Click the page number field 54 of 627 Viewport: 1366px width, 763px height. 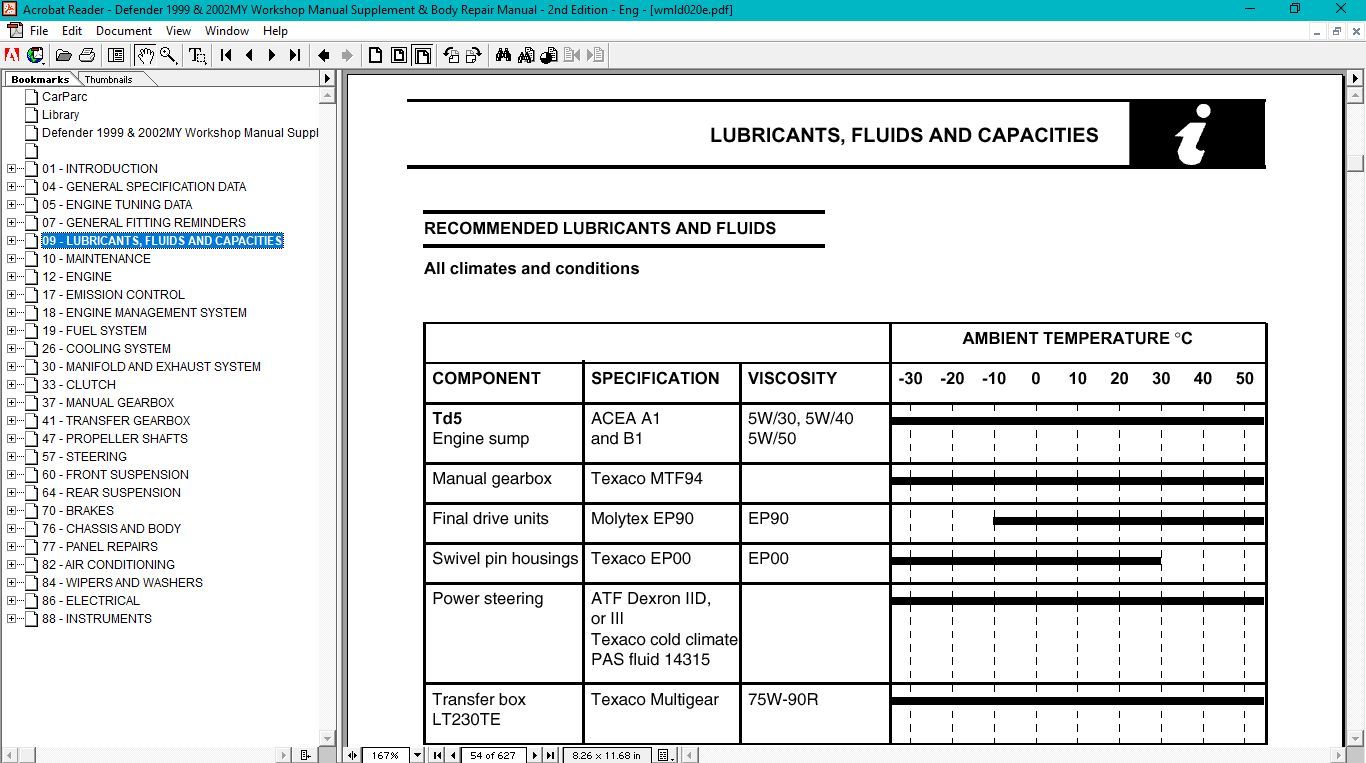point(493,755)
